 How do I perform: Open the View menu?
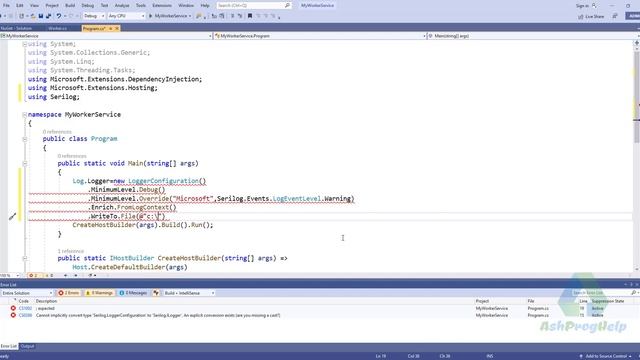click(x=34, y=6)
